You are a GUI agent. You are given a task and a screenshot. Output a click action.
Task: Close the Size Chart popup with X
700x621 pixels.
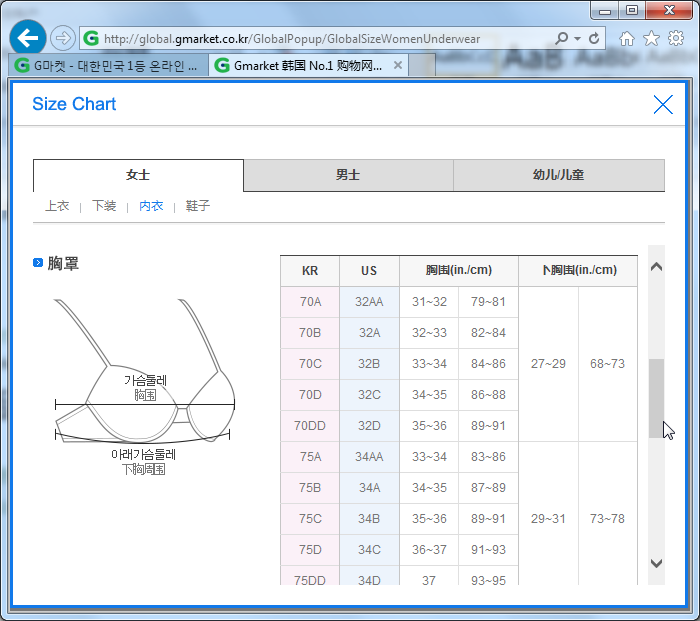tap(663, 104)
